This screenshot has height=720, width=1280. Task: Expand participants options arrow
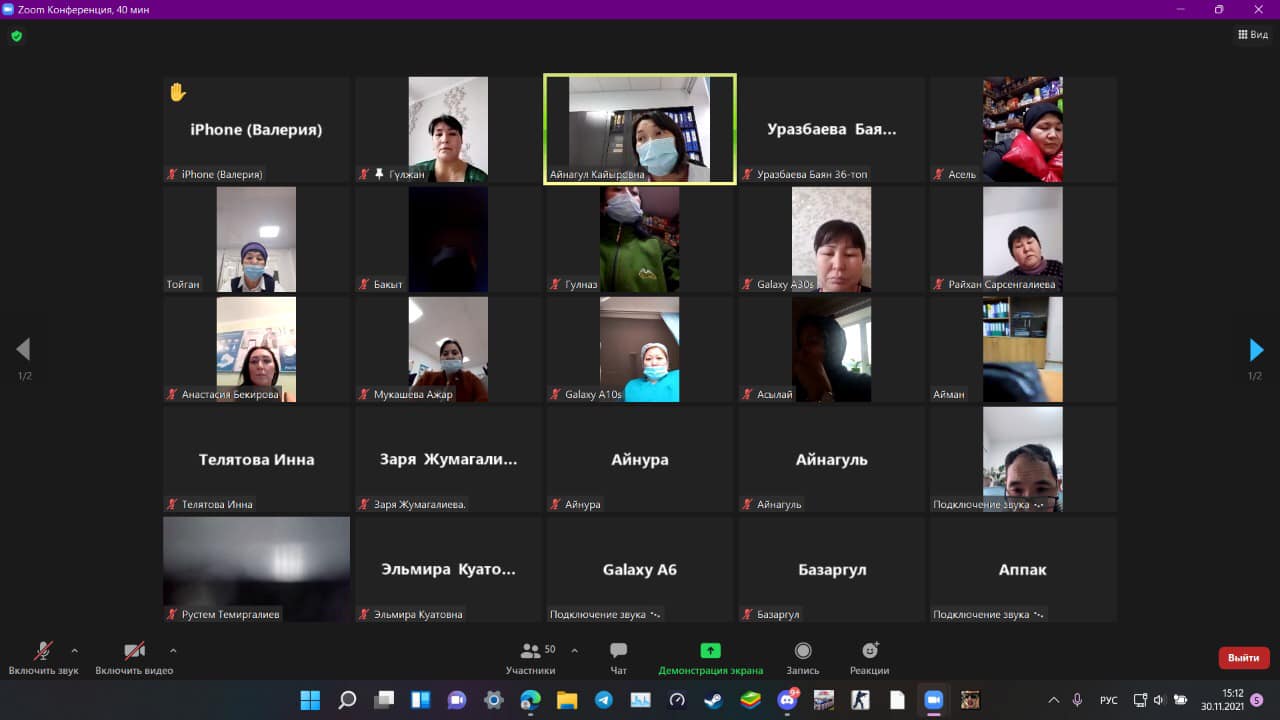tap(574, 650)
